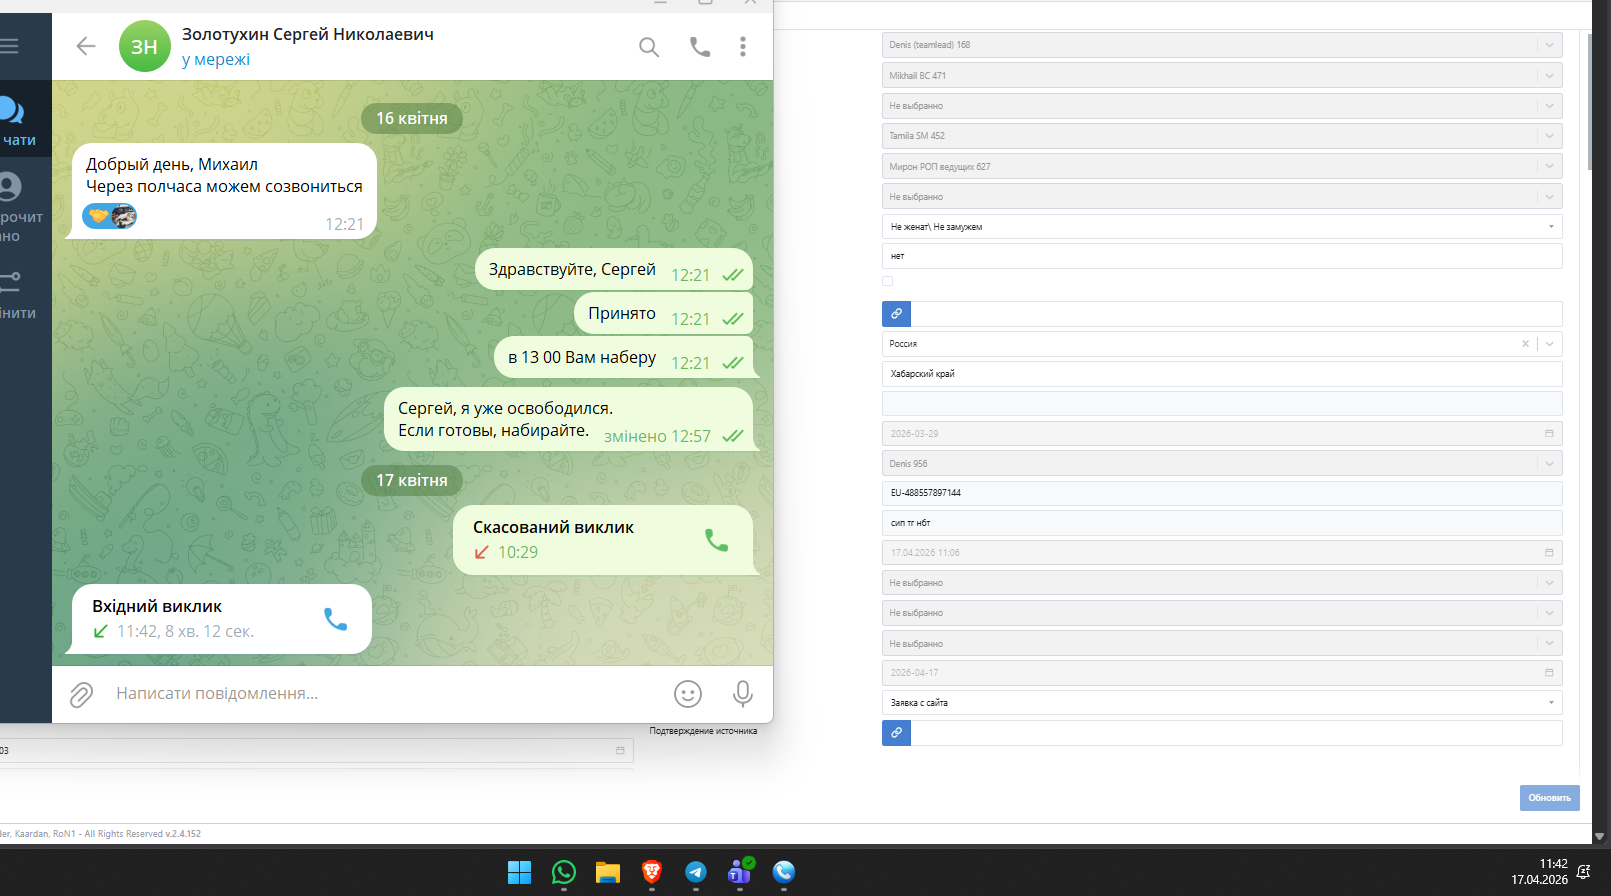Image resolution: width=1611 pixels, height=896 pixels.
Task: Clear the 'Россия' selection with X
Action: (1525, 344)
